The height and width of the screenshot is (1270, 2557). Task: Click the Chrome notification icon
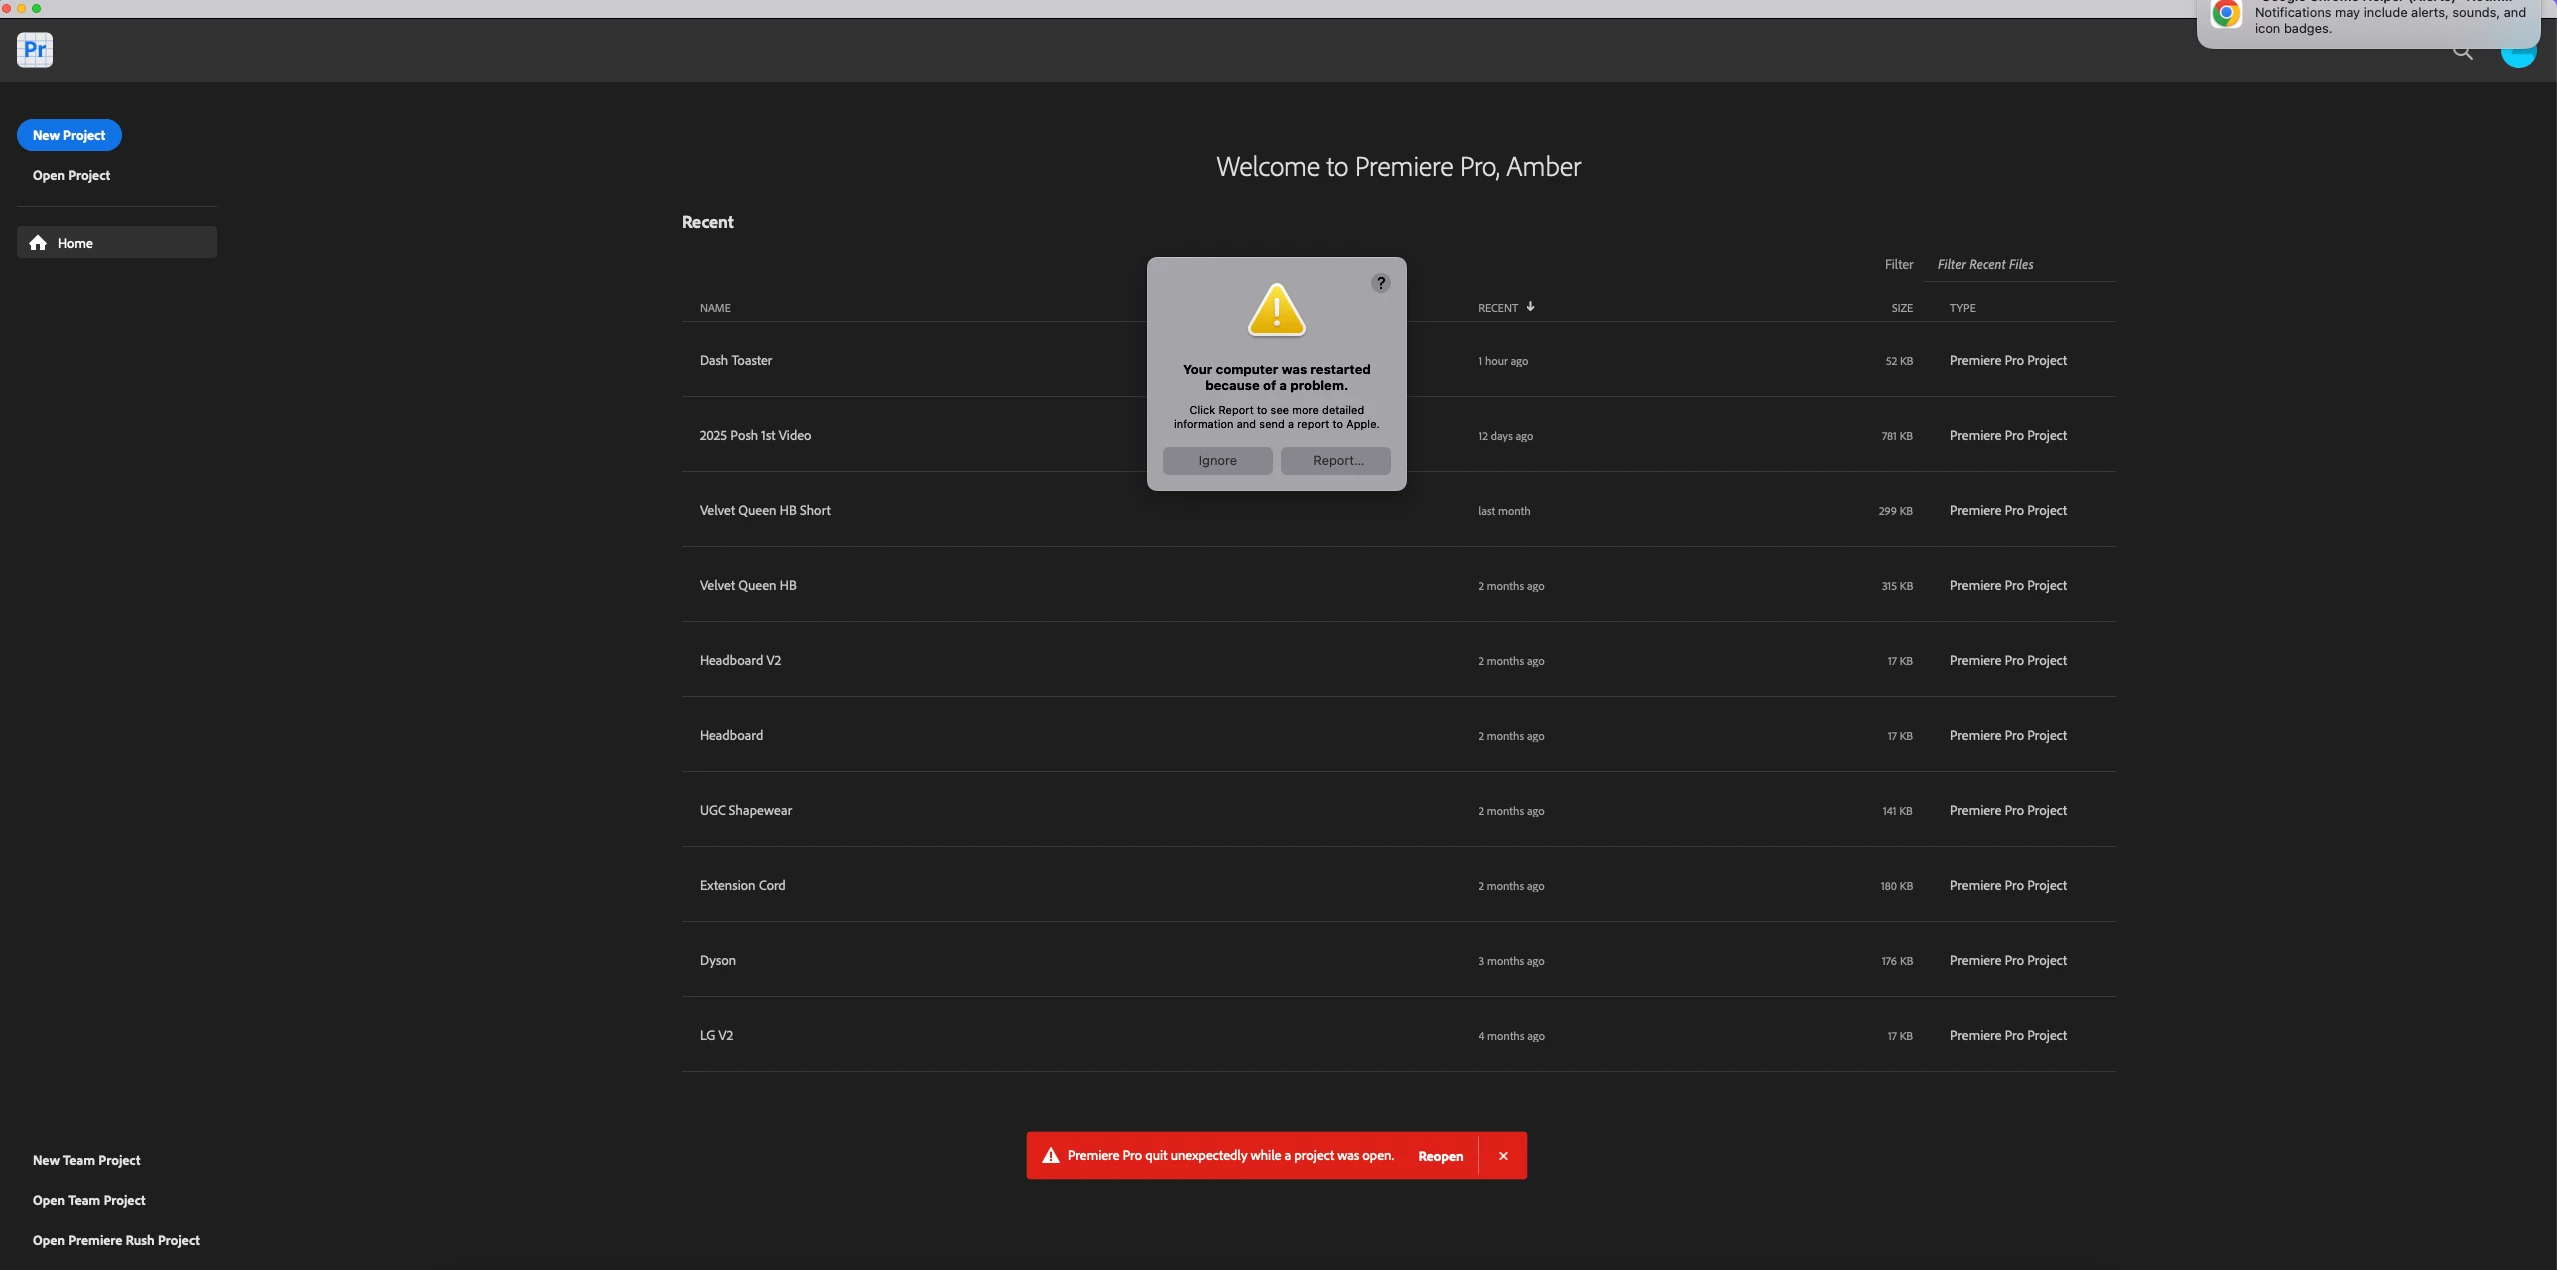point(2226,14)
